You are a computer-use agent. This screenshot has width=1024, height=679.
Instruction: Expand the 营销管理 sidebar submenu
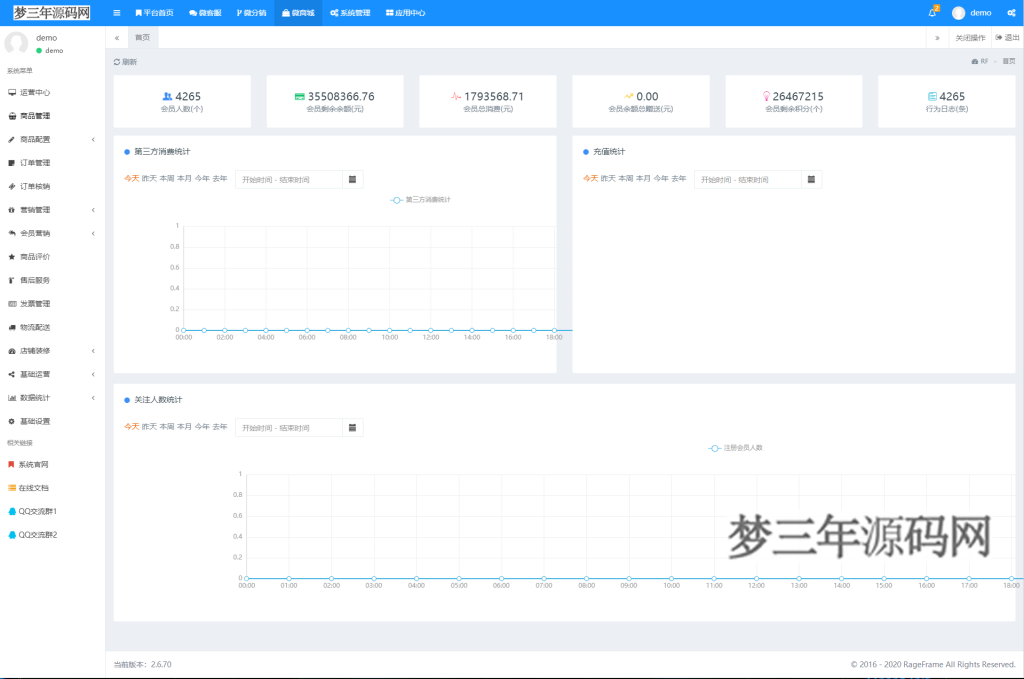tap(41, 209)
